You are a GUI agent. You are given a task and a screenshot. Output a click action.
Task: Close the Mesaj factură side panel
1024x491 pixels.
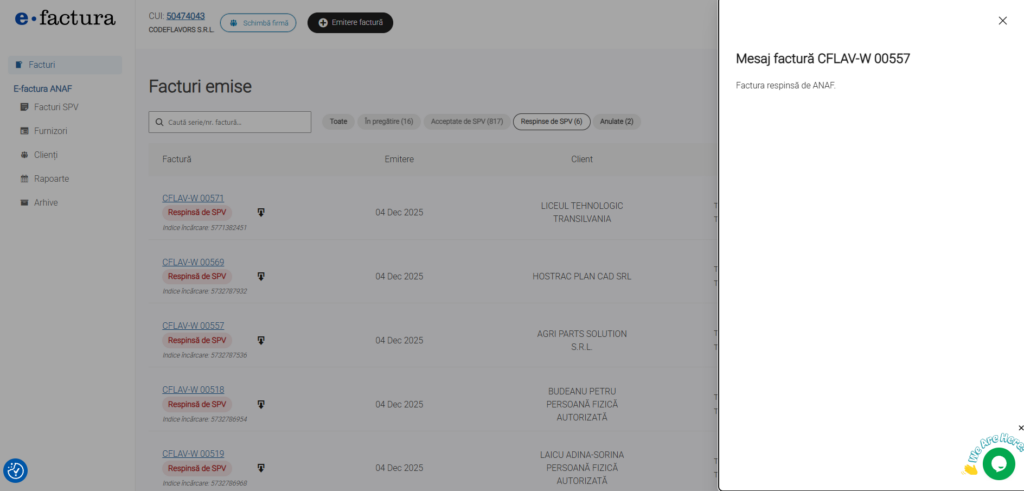tap(1002, 21)
